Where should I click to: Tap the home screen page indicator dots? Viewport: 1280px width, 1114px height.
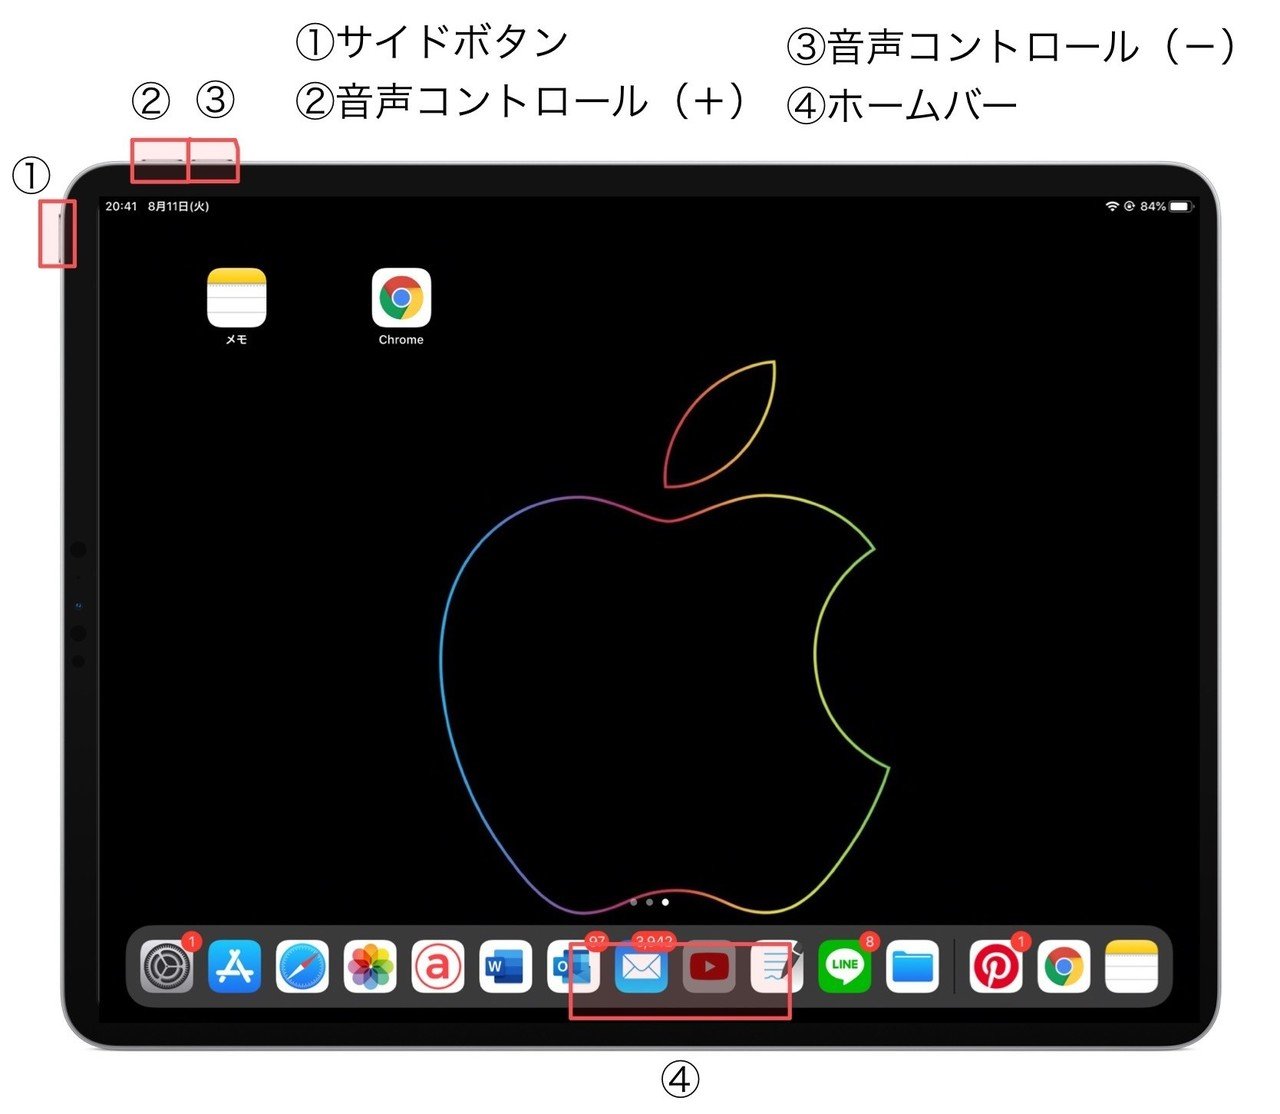[x=649, y=902]
